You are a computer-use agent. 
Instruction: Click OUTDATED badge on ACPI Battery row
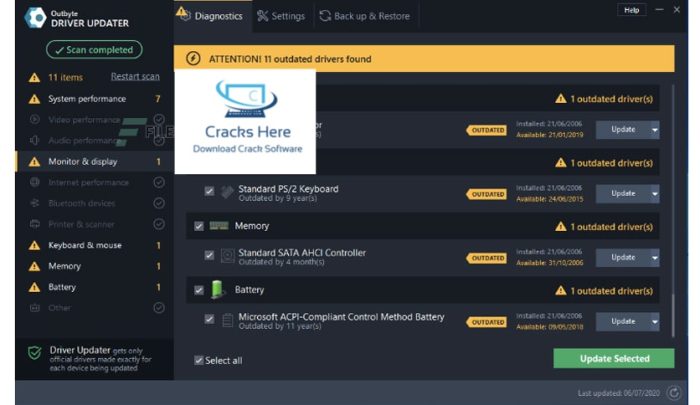point(487,322)
